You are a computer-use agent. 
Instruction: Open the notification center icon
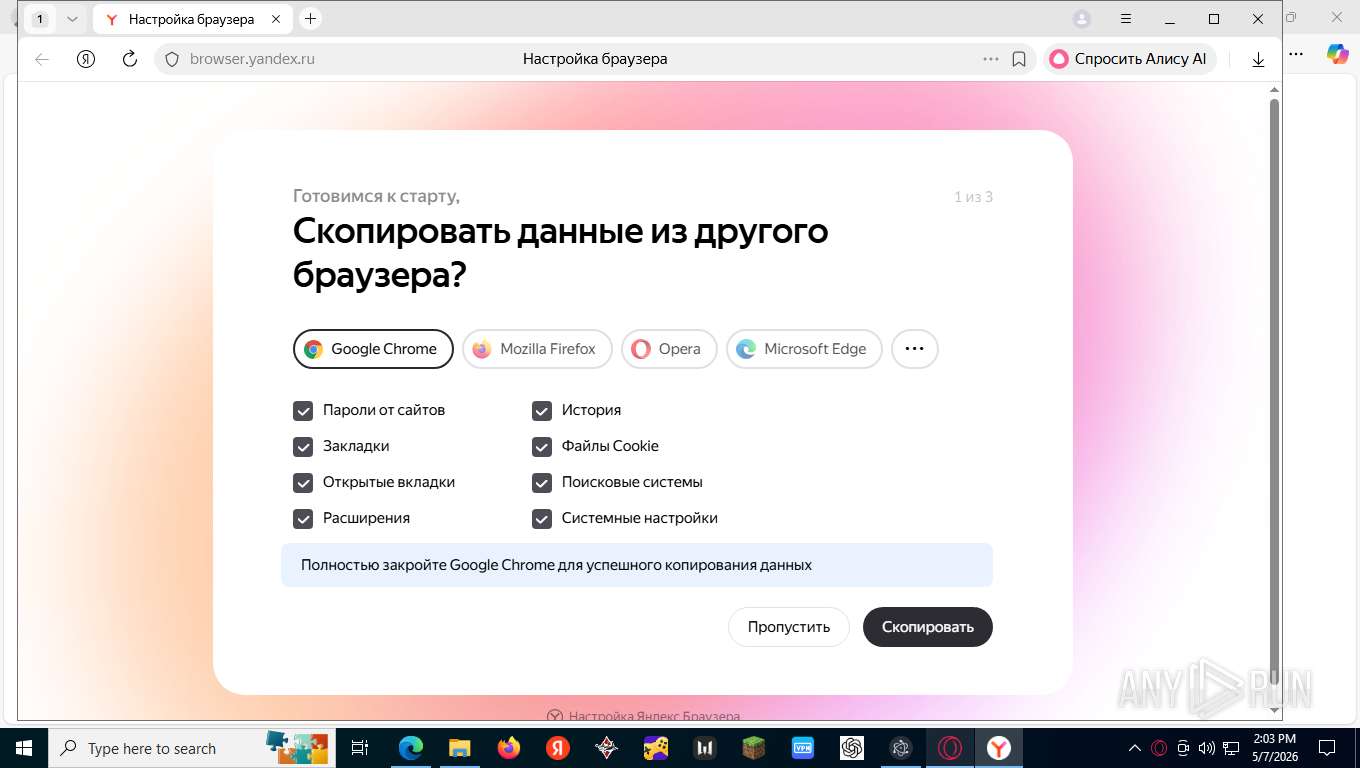coord(1327,748)
